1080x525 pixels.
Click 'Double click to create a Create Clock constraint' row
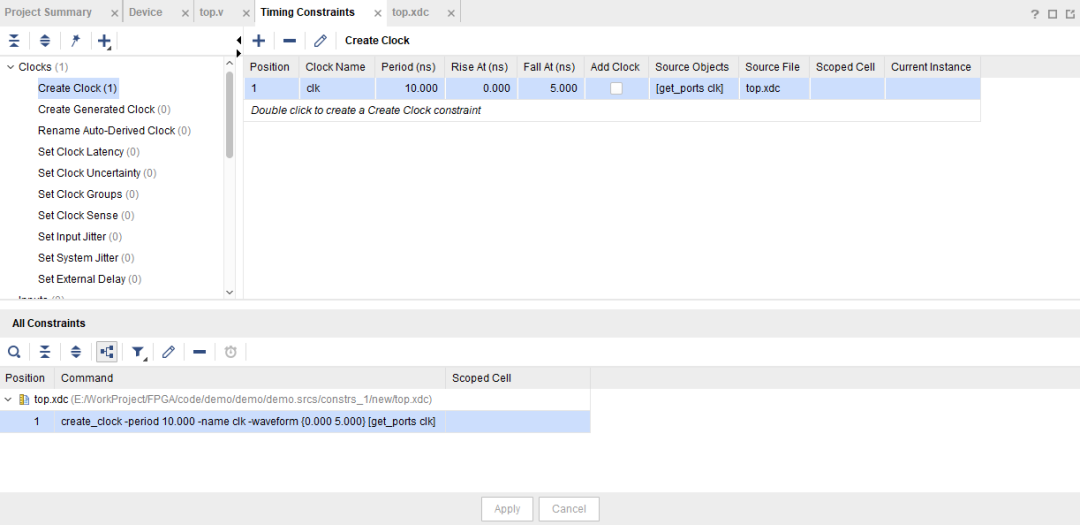click(612, 110)
